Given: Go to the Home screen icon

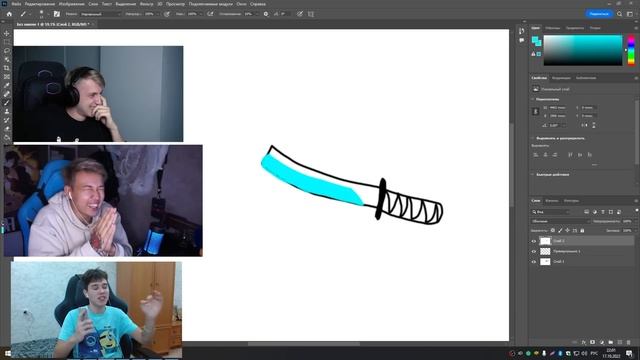Looking at the screenshot, I should tap(9, 14).
